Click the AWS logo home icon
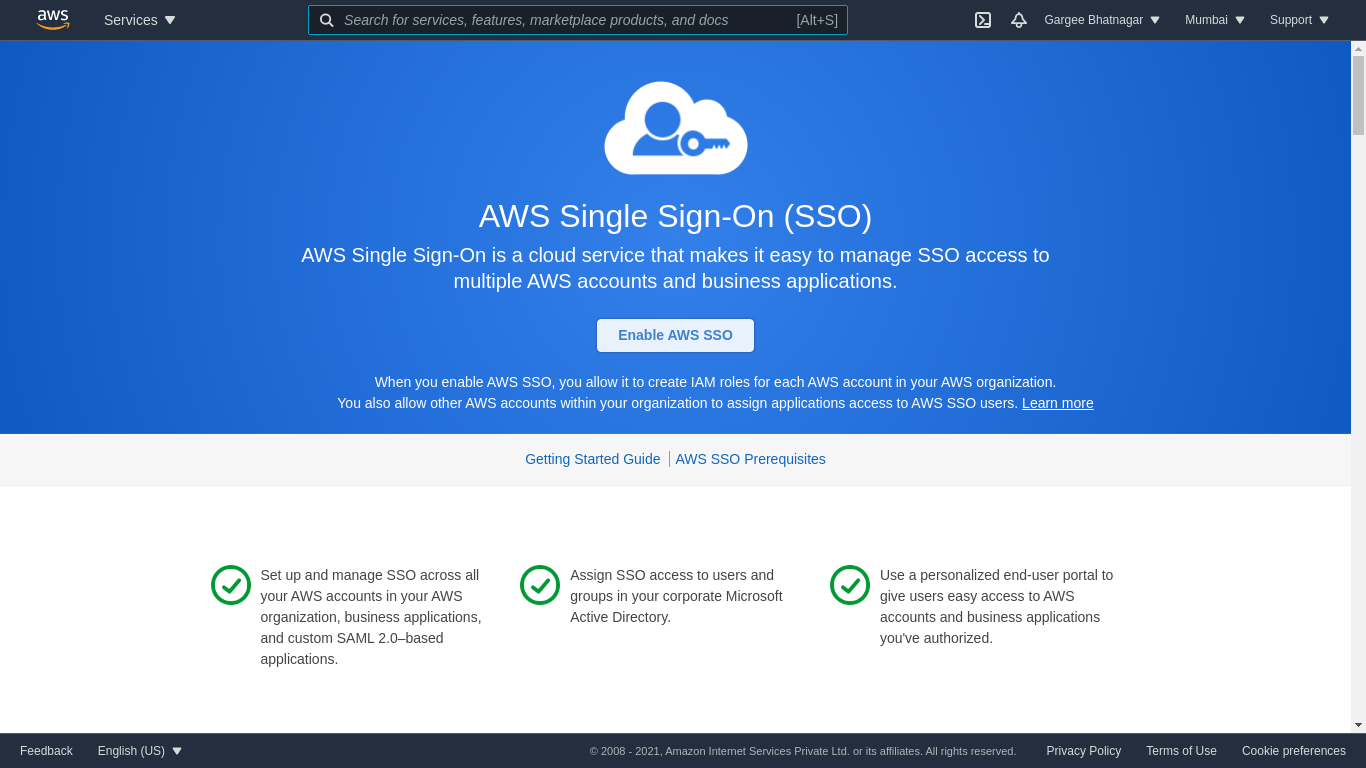The width and height of the screenshot is (1366, 768). click(53, 20)
